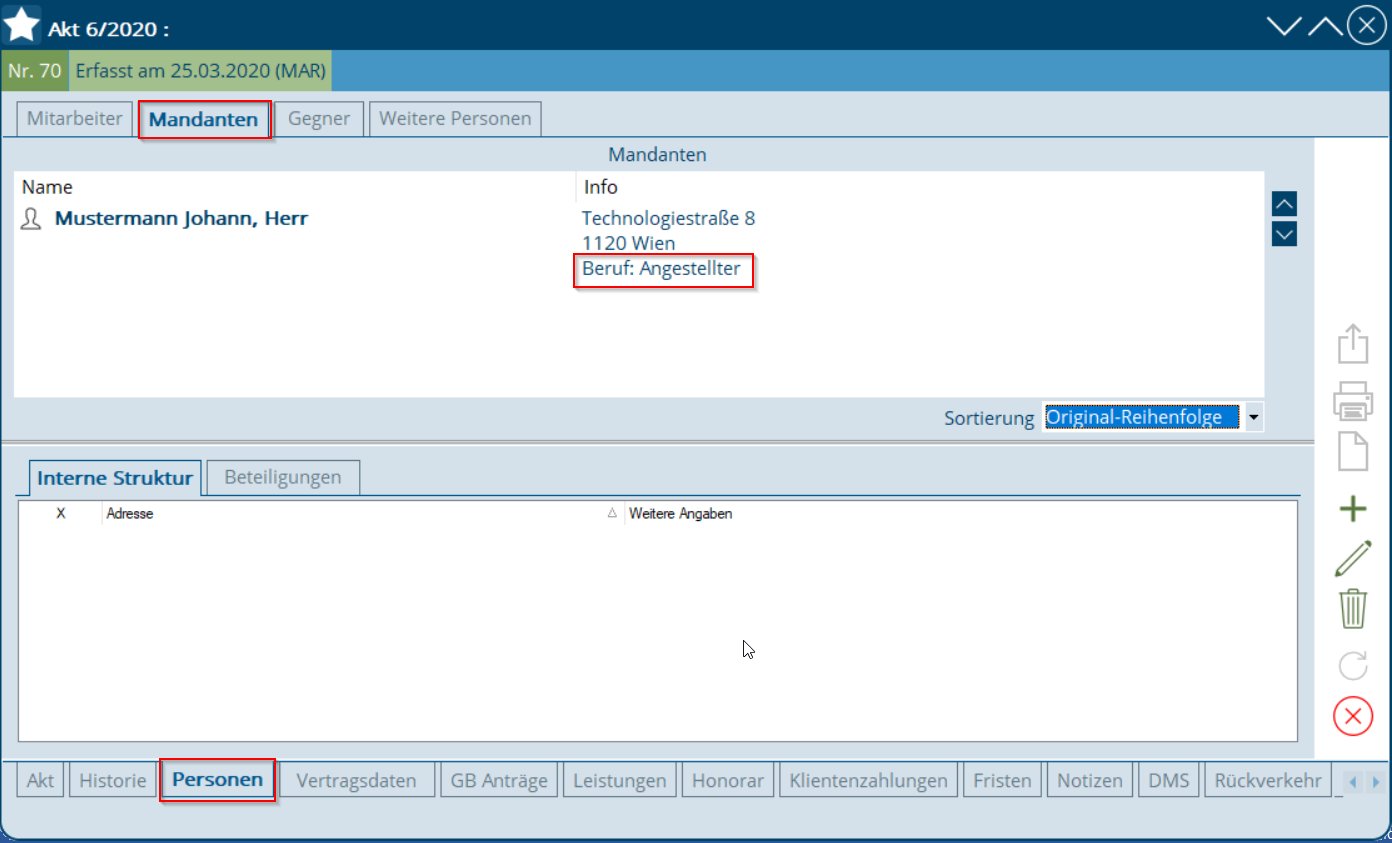
Task: Open the Historie bottom tab
Action: point(113,780)
